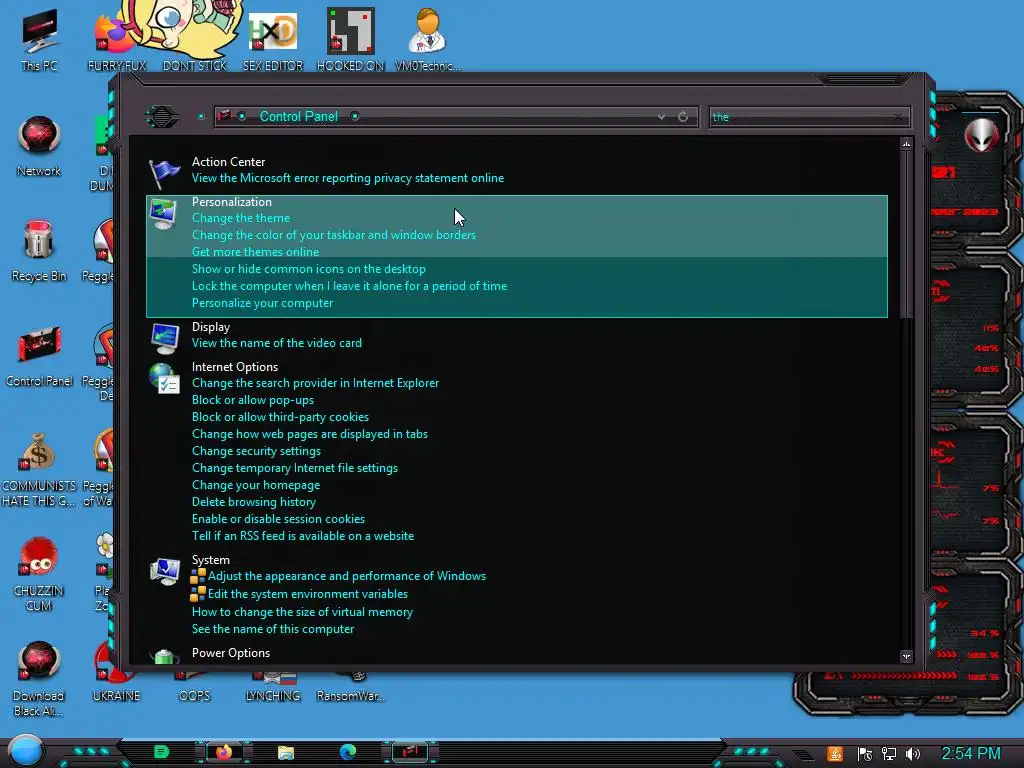Open Adjust appearance and performance of Windows
1024x768 pixels.
coord(347,576)
